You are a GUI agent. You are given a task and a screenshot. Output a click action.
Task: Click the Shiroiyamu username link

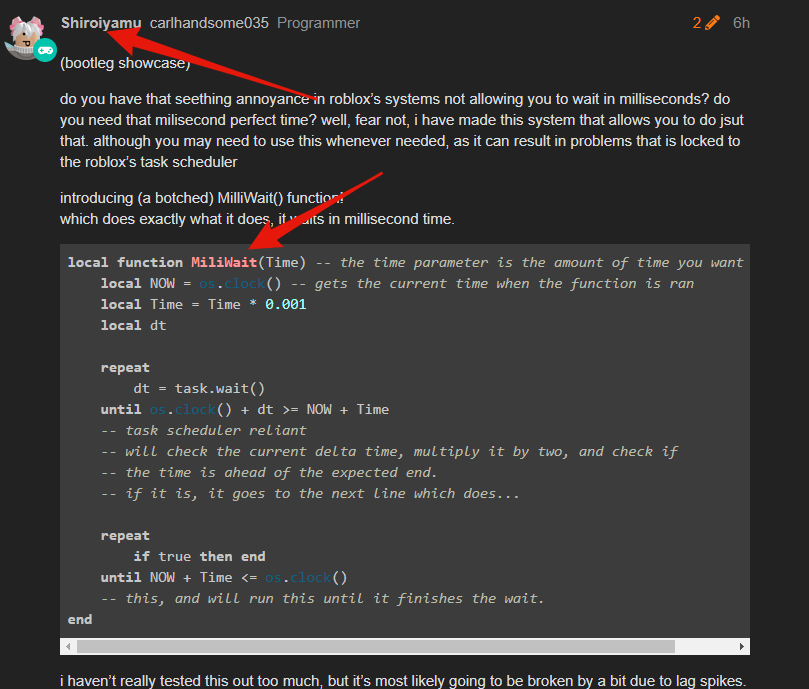[101, 23]
